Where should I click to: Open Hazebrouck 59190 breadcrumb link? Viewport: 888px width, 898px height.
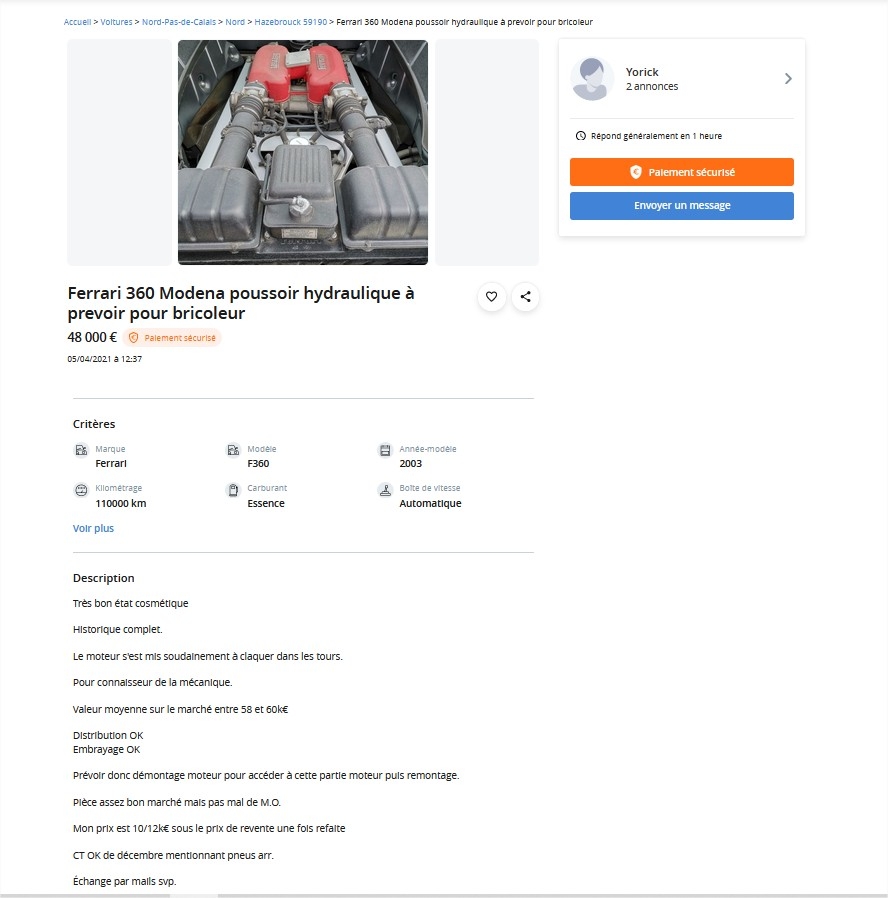290,22
